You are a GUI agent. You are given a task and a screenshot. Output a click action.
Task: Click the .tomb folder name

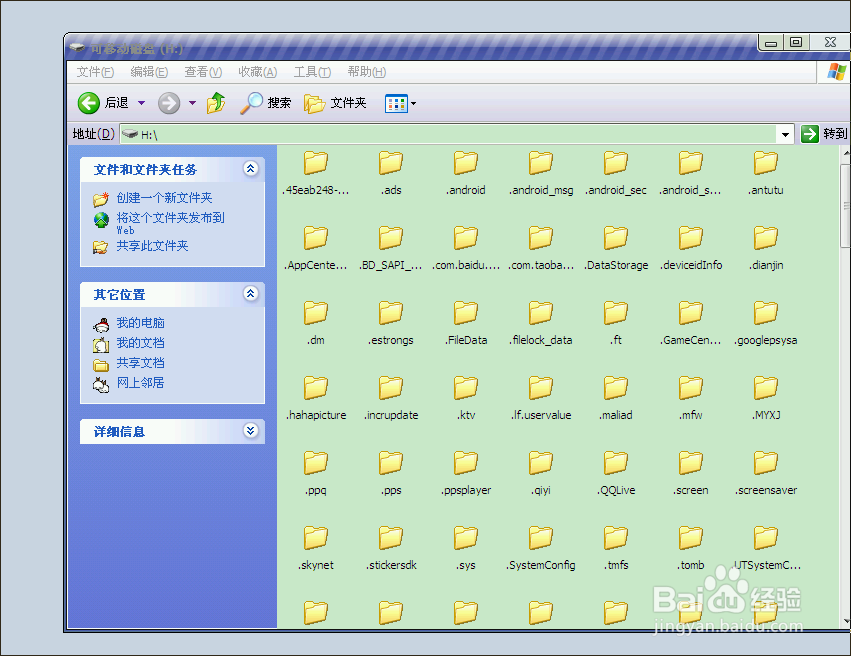tap(691, 565)
